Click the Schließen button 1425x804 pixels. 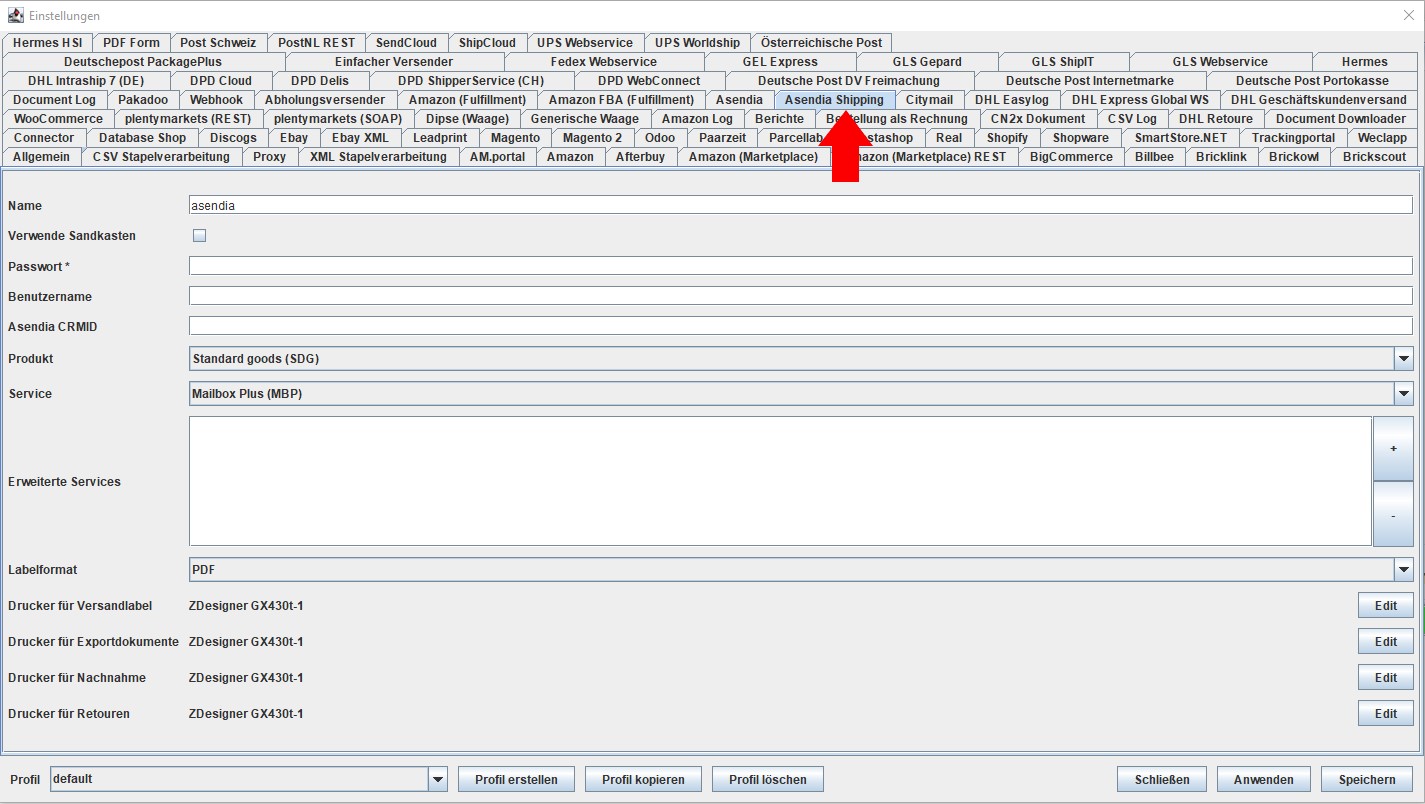[x=1162, y=780]
